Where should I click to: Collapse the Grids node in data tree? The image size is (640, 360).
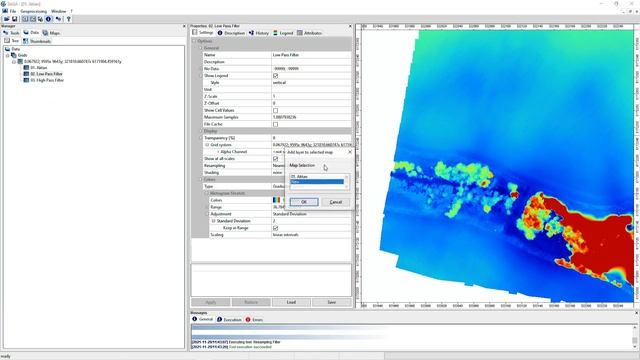tap(8, 55)
